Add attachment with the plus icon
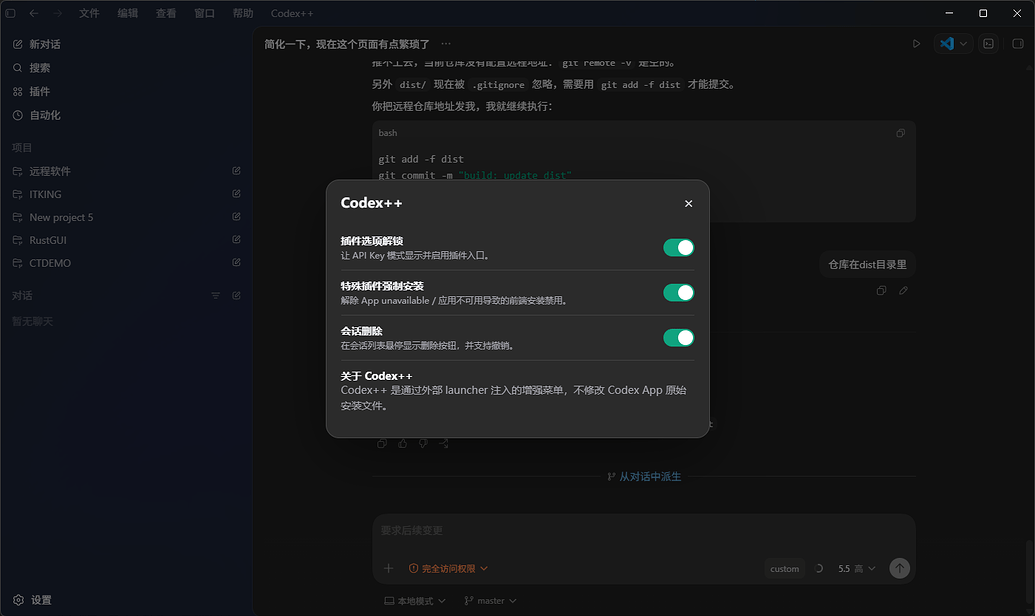 coord(388,568)
